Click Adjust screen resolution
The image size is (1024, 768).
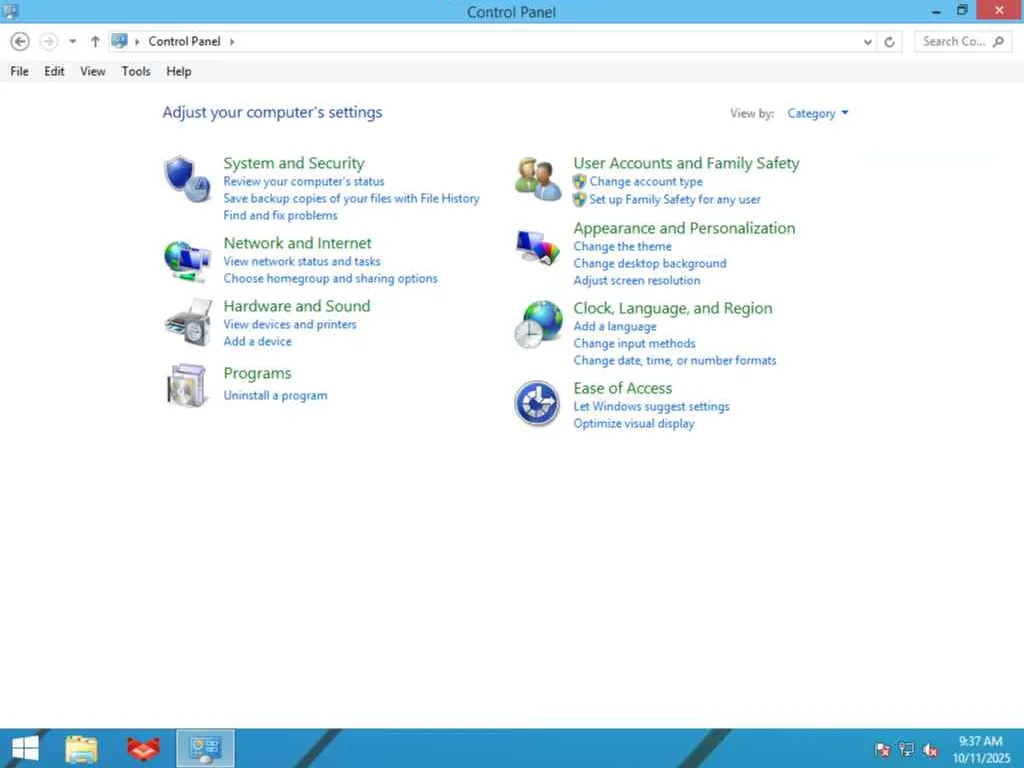pyautogui.click(x=637, y=280)
